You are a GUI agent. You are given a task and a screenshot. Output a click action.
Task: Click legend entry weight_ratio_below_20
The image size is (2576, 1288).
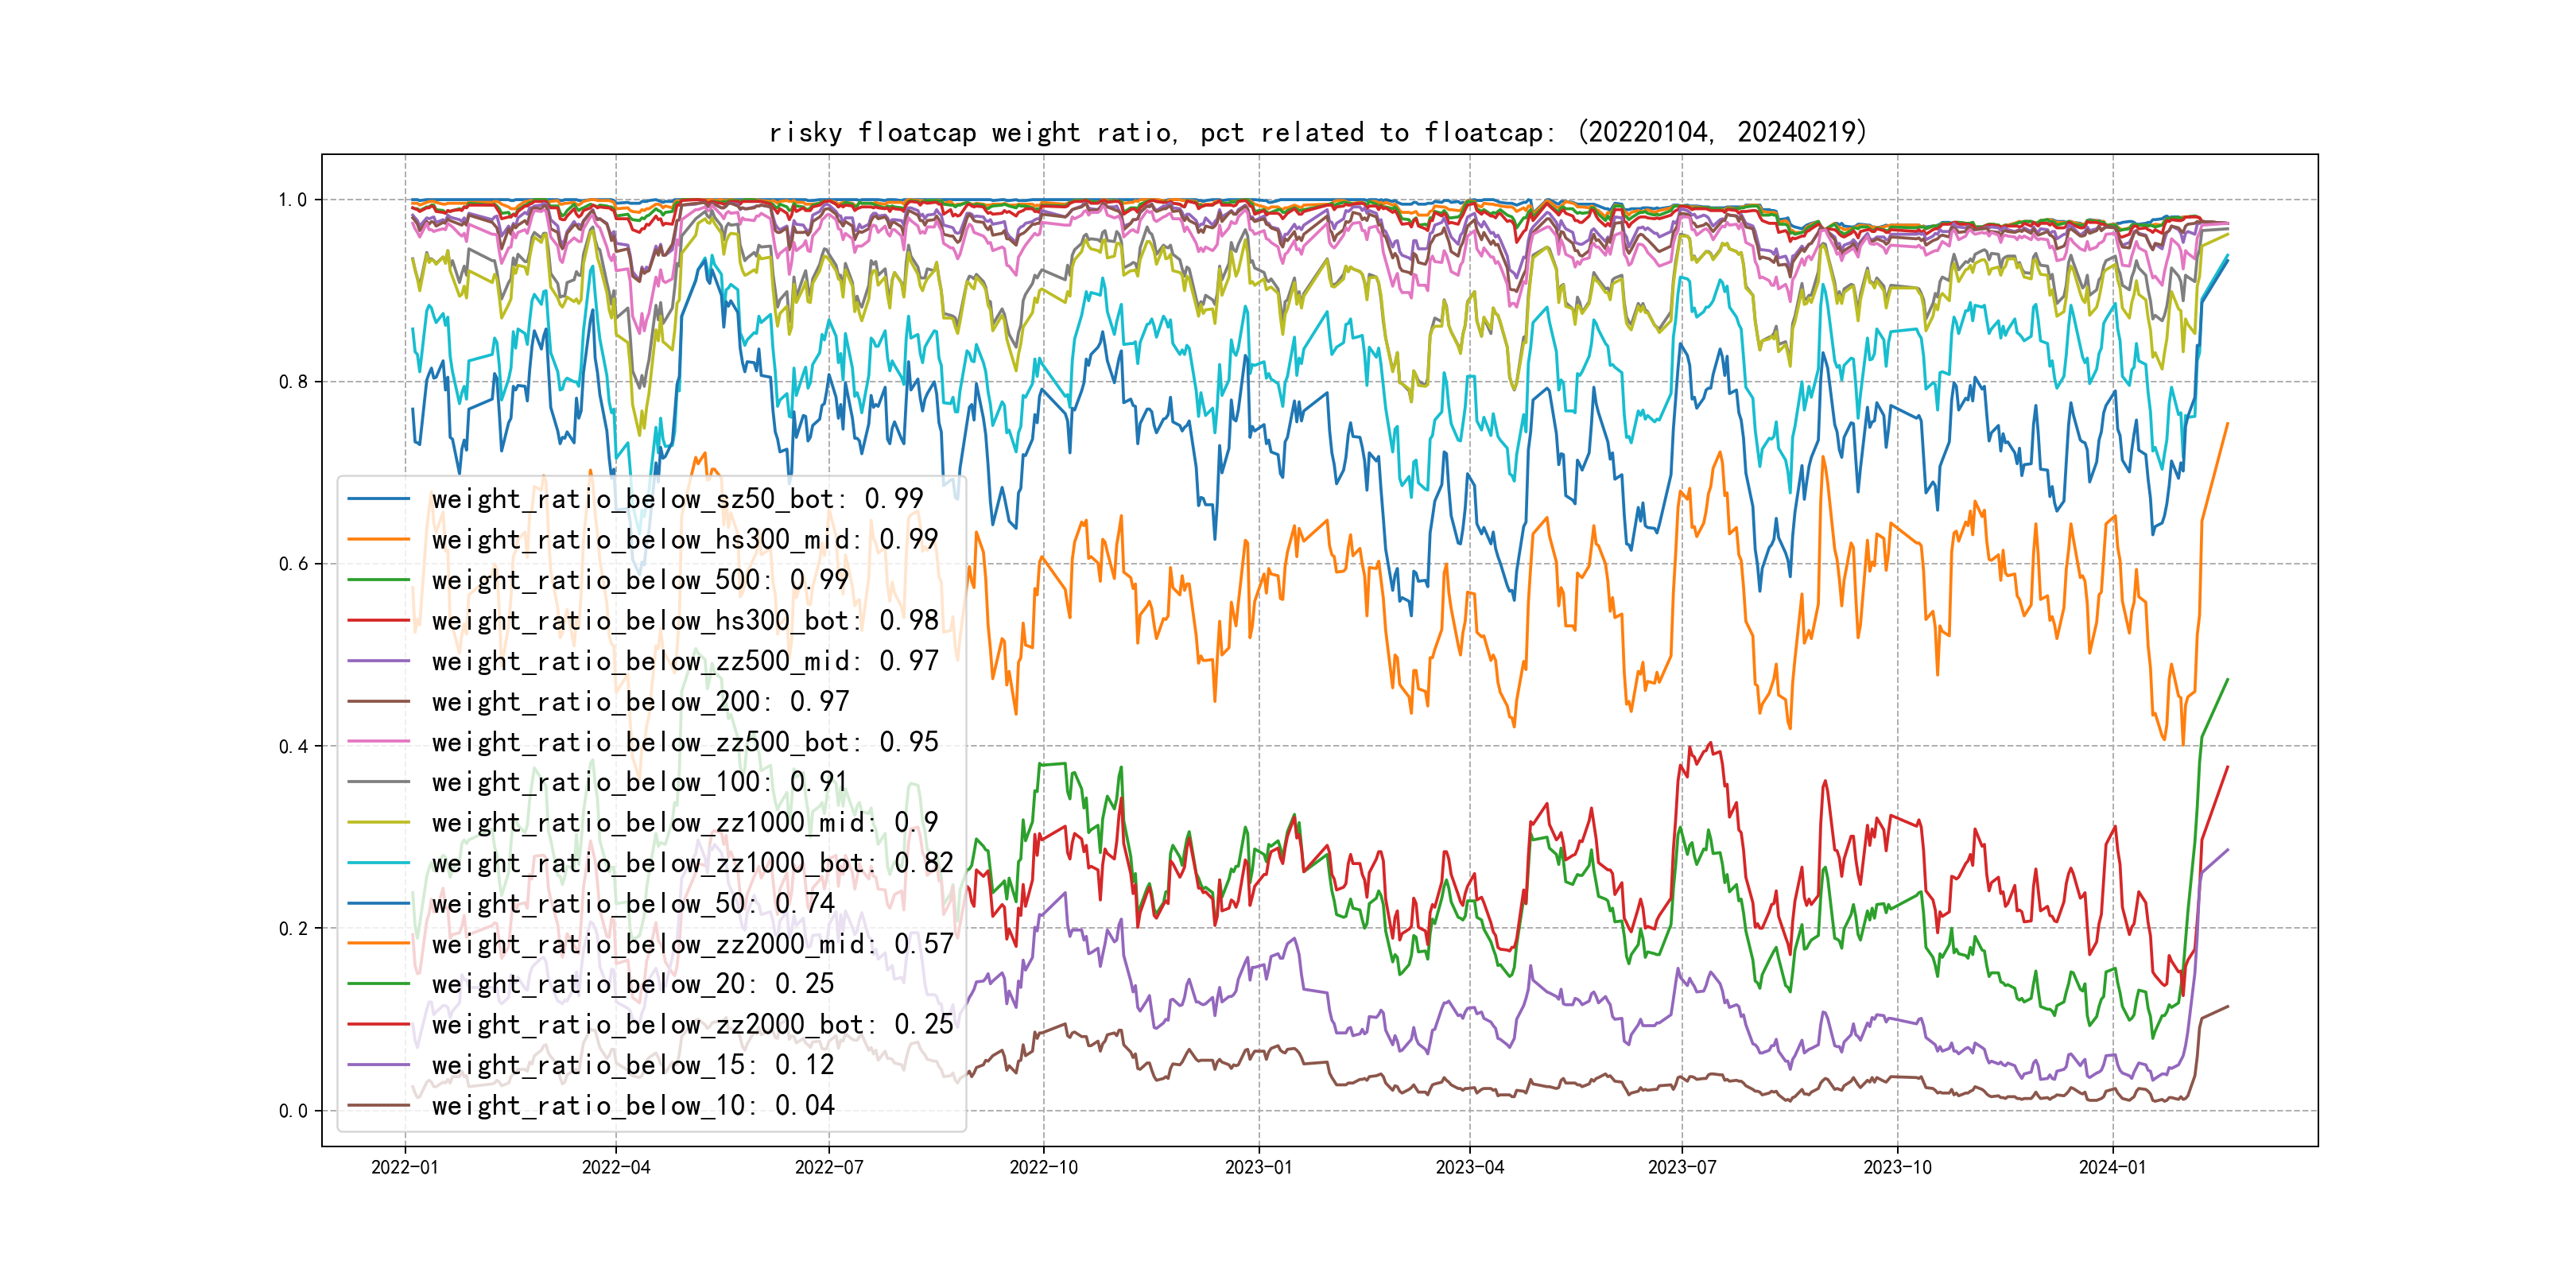point(632,984)
